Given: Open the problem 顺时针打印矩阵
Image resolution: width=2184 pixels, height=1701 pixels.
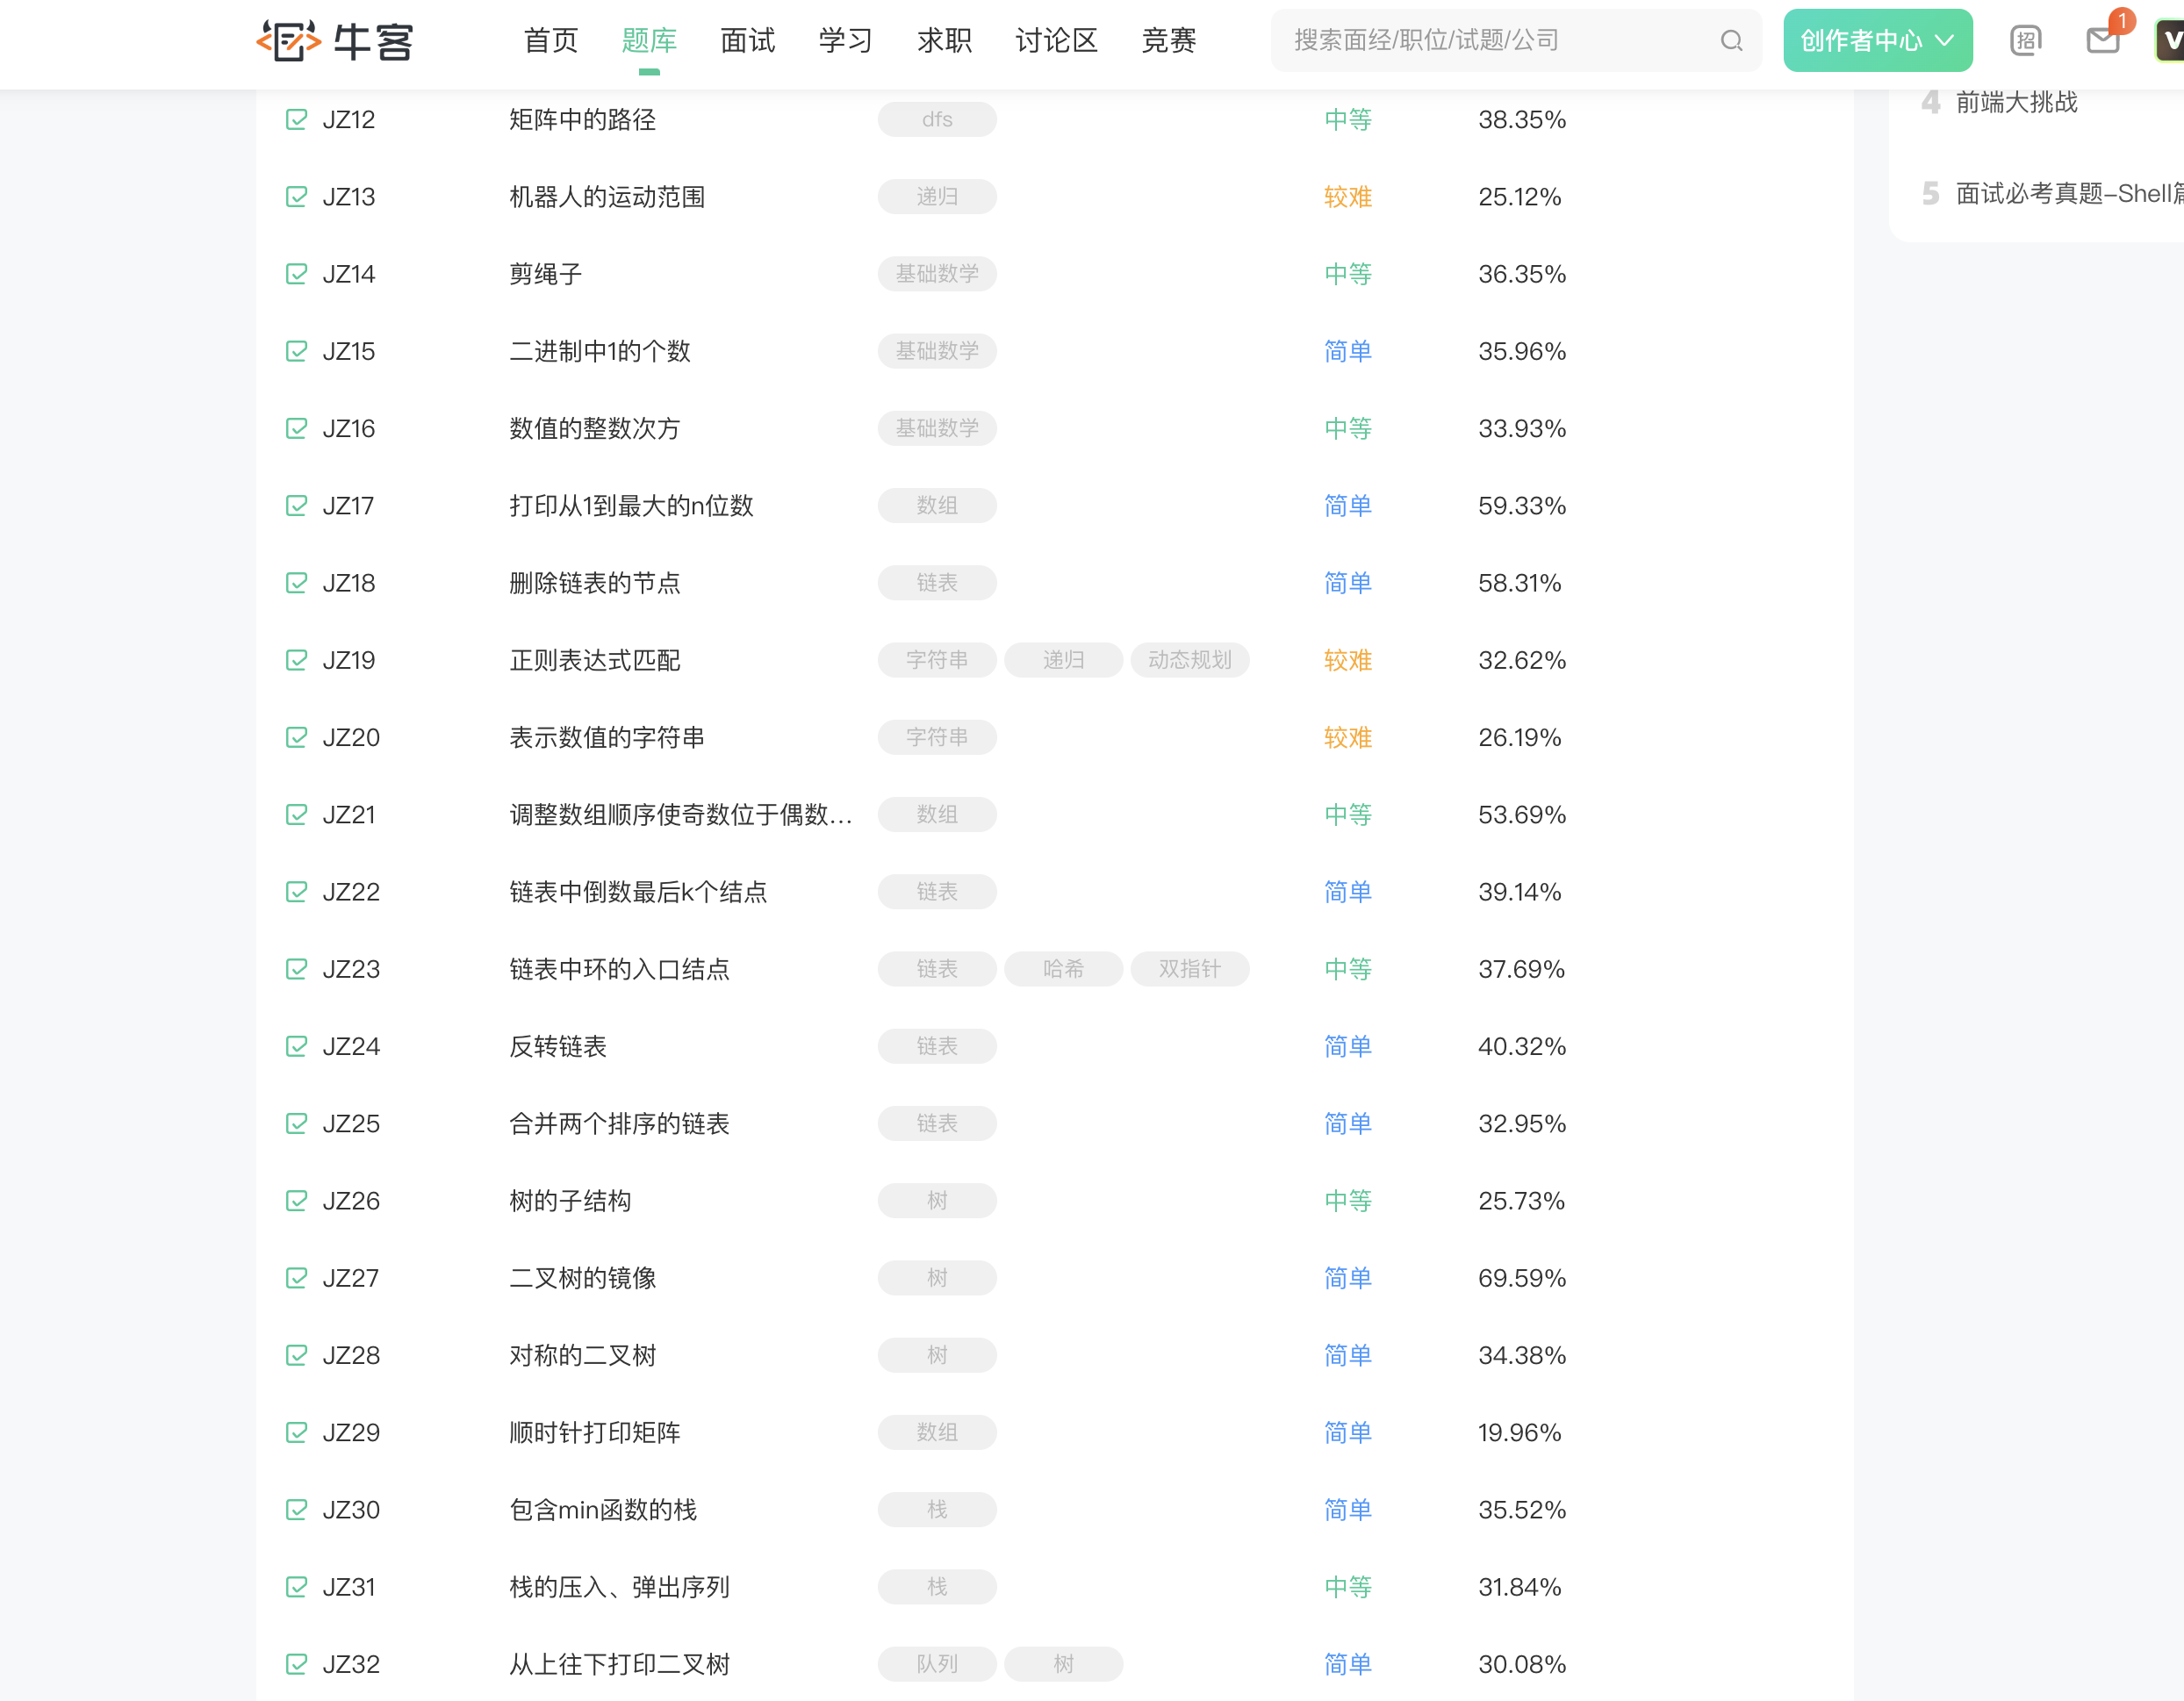Looking at the screenshot, I should pyautogui.click(x=595, y=1432).
